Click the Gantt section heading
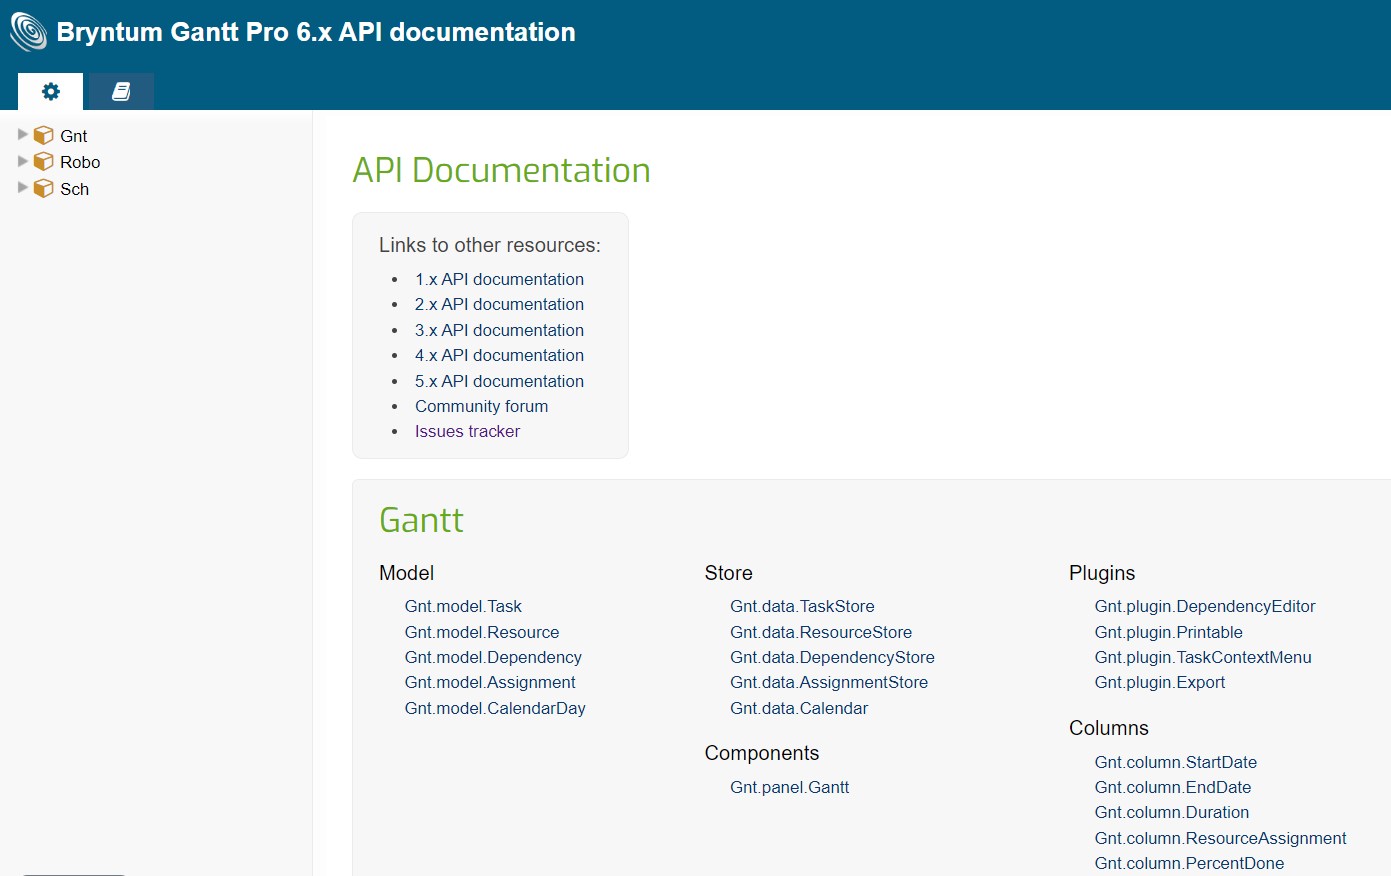Viewport: 1391px width, 876px height. [x=421, y=520]
